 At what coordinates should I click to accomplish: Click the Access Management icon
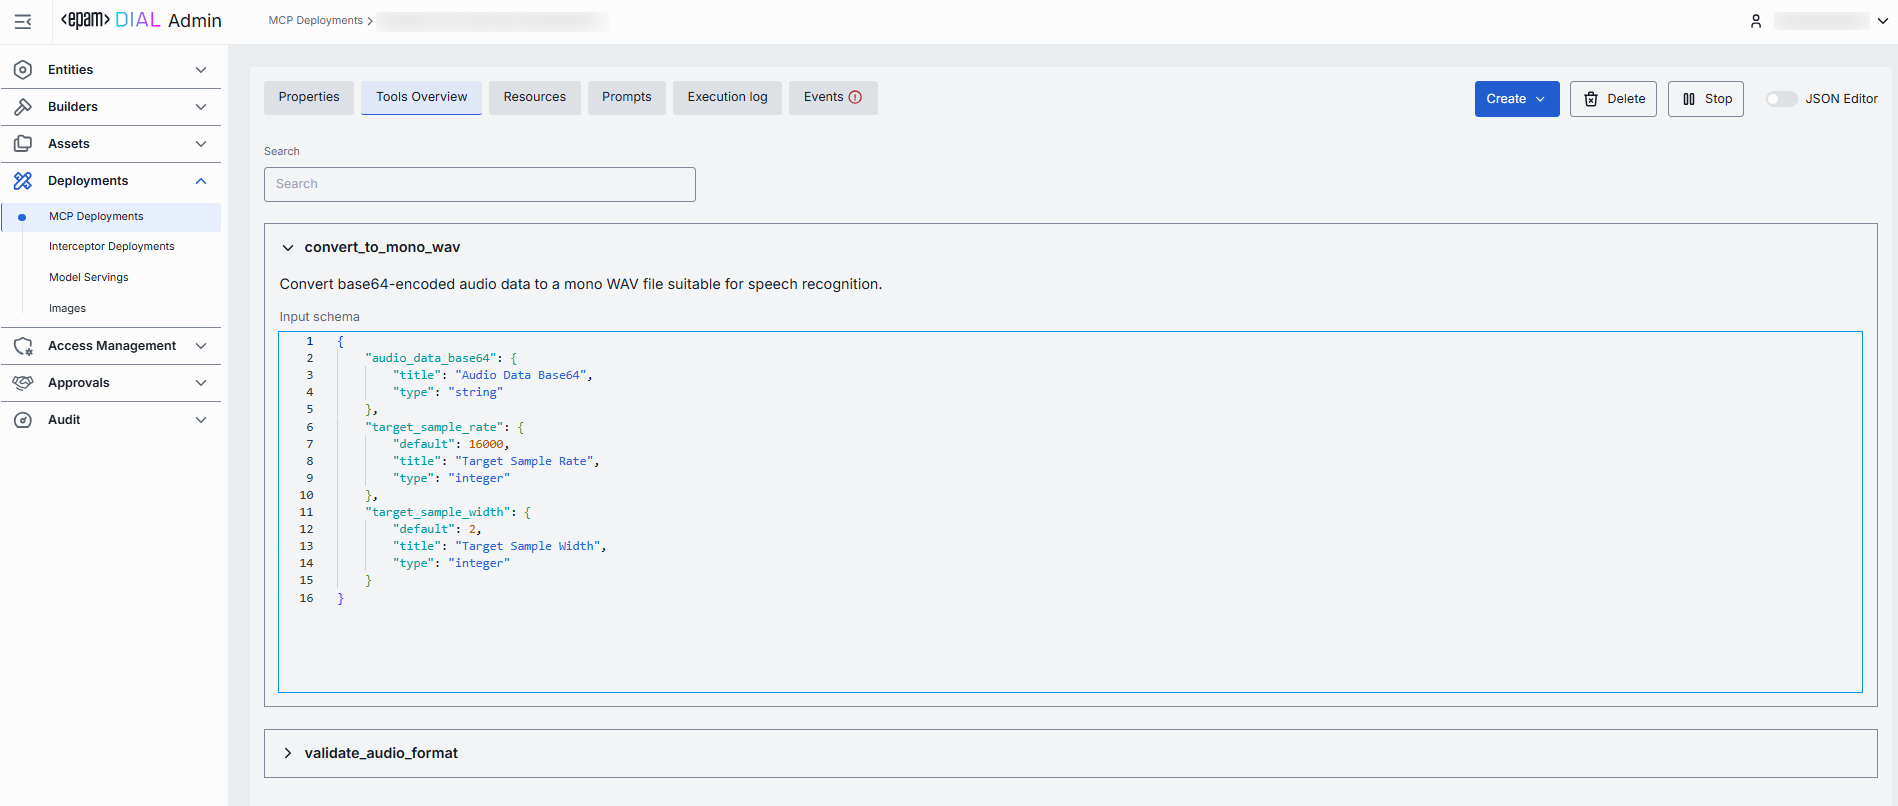pos(23,346)
